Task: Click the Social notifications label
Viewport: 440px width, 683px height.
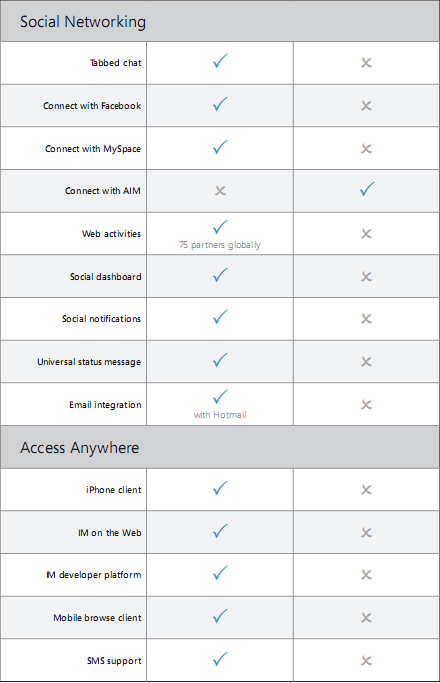Action: click(102, 319)
